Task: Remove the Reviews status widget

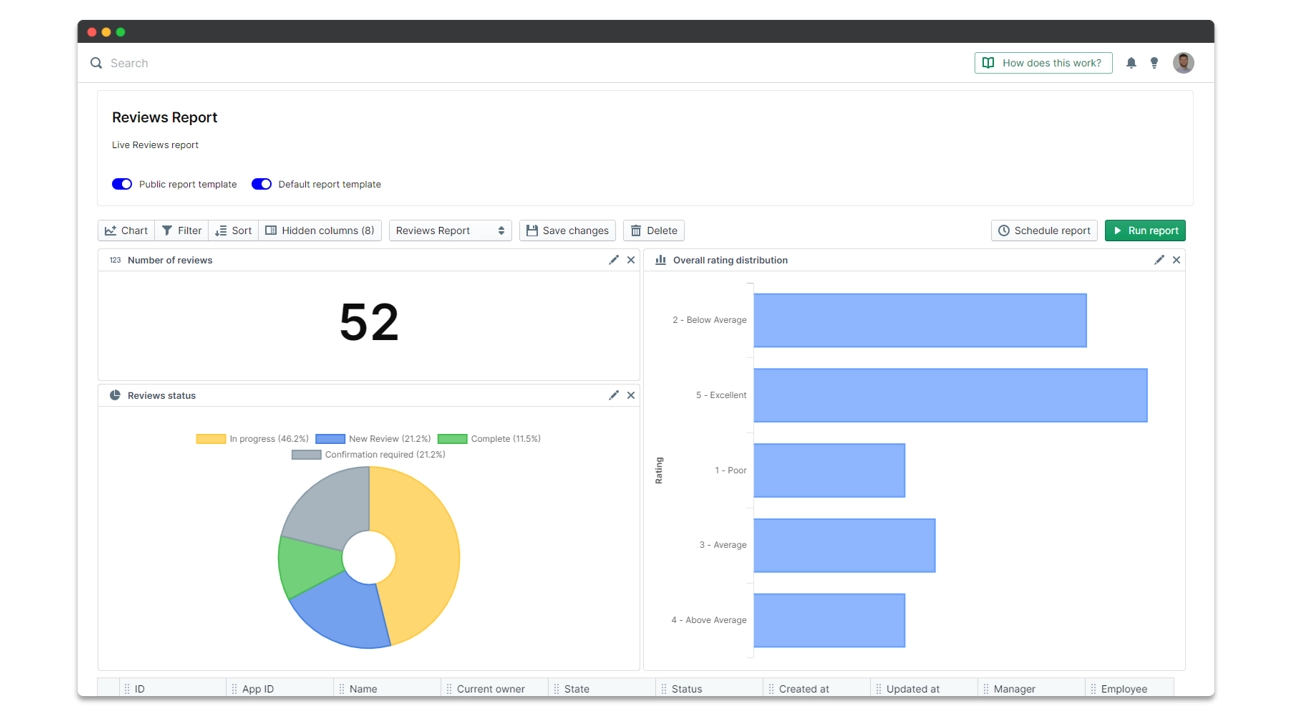Action: (x=631, y=395)
